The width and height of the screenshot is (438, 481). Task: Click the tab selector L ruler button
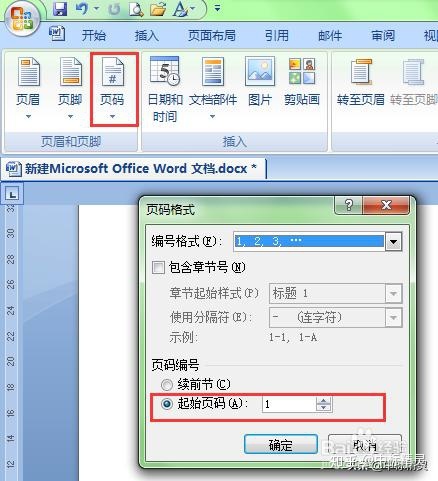12,193
